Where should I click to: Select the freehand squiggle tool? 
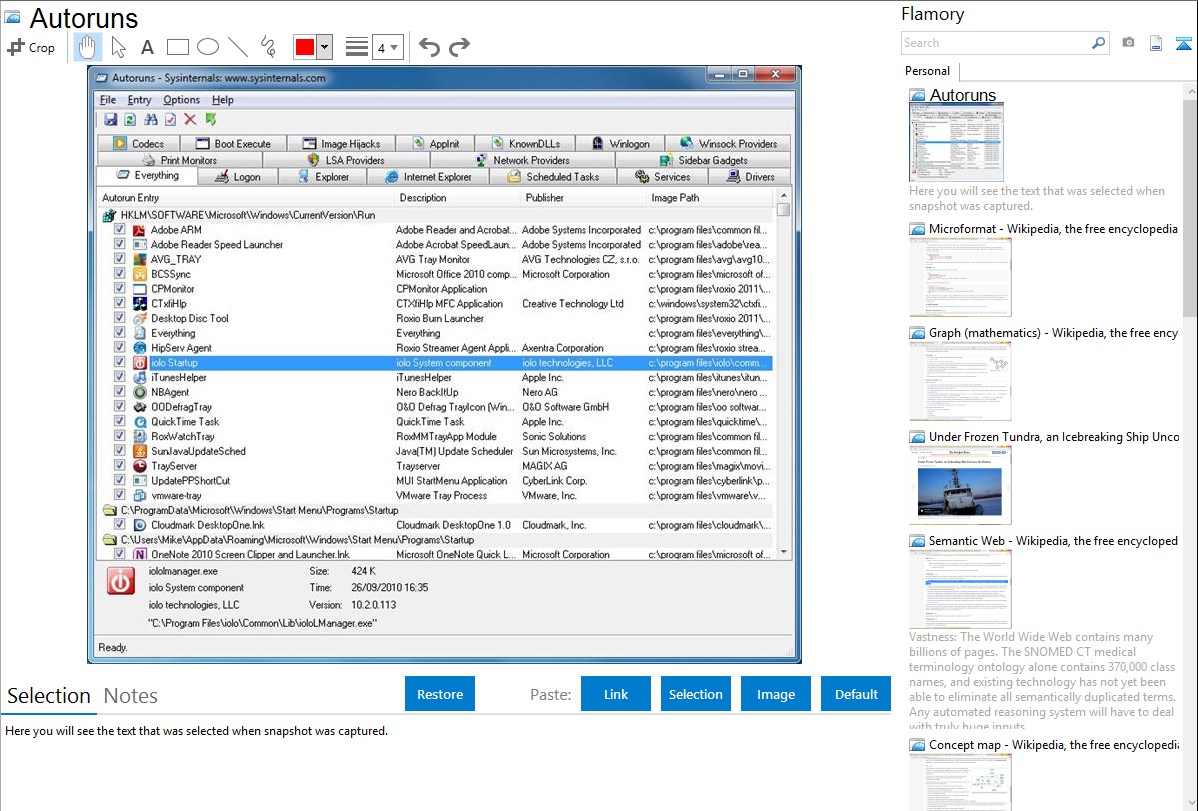click(268, 47)
